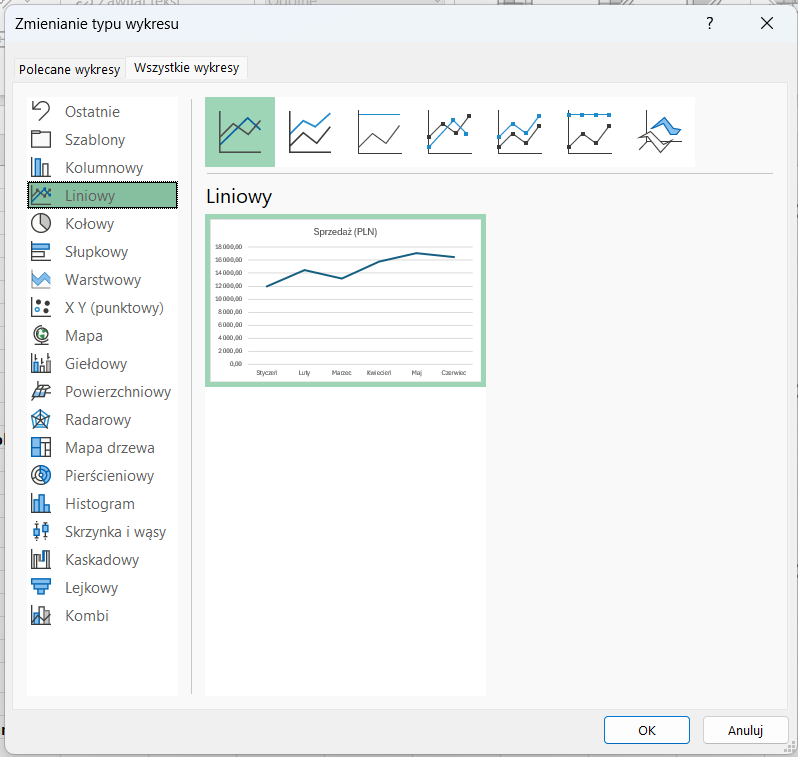Select the stacked line chart subtype icon
The width and height of the screenshot is (798, 757).
(x=310, y=132)
